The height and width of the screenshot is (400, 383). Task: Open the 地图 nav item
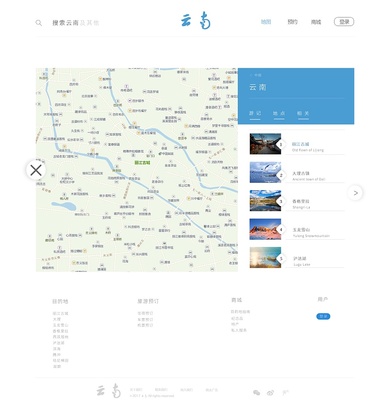pos(266,22)
